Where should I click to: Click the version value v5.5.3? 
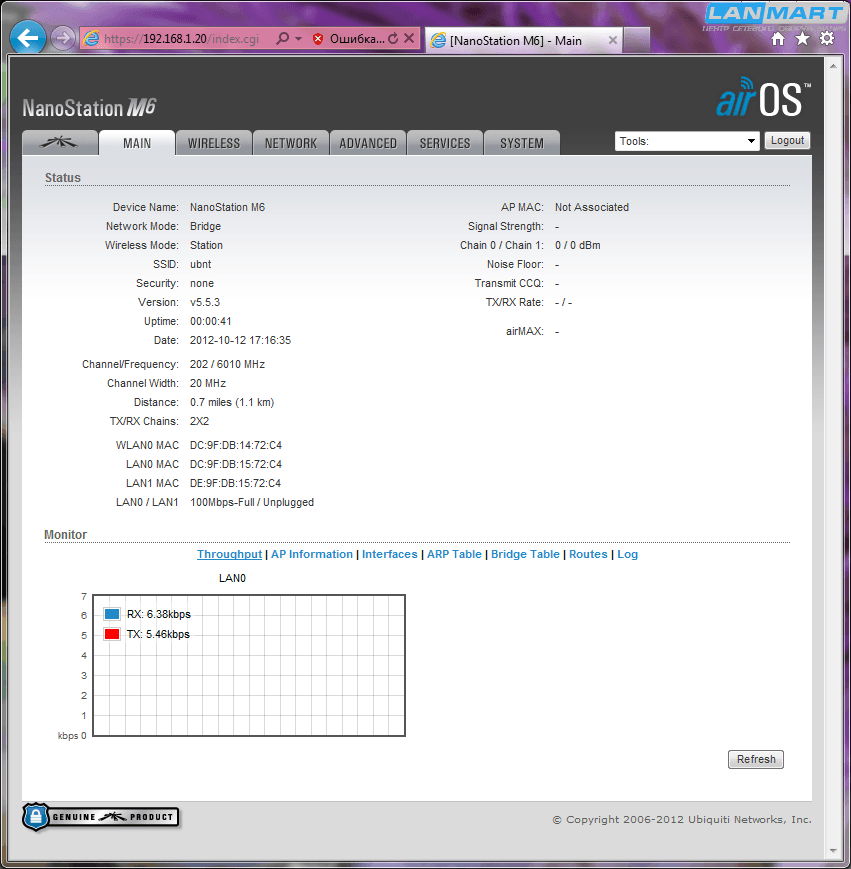(205, 302)
